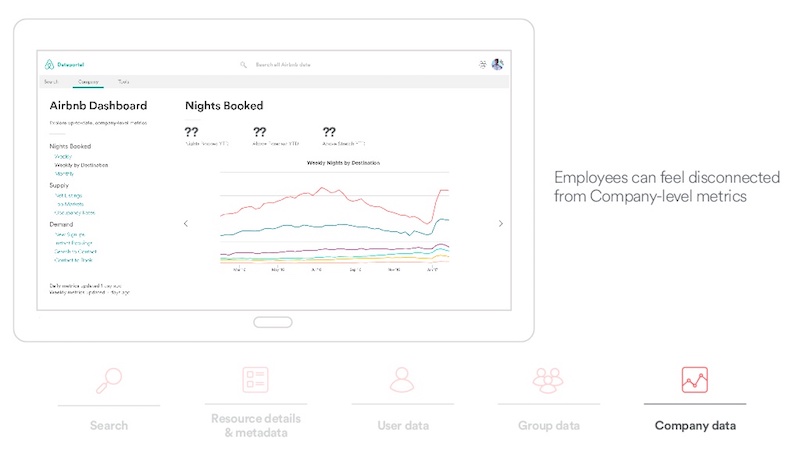
Task: Switch to the Search tab
Action: tap(51, 82)
